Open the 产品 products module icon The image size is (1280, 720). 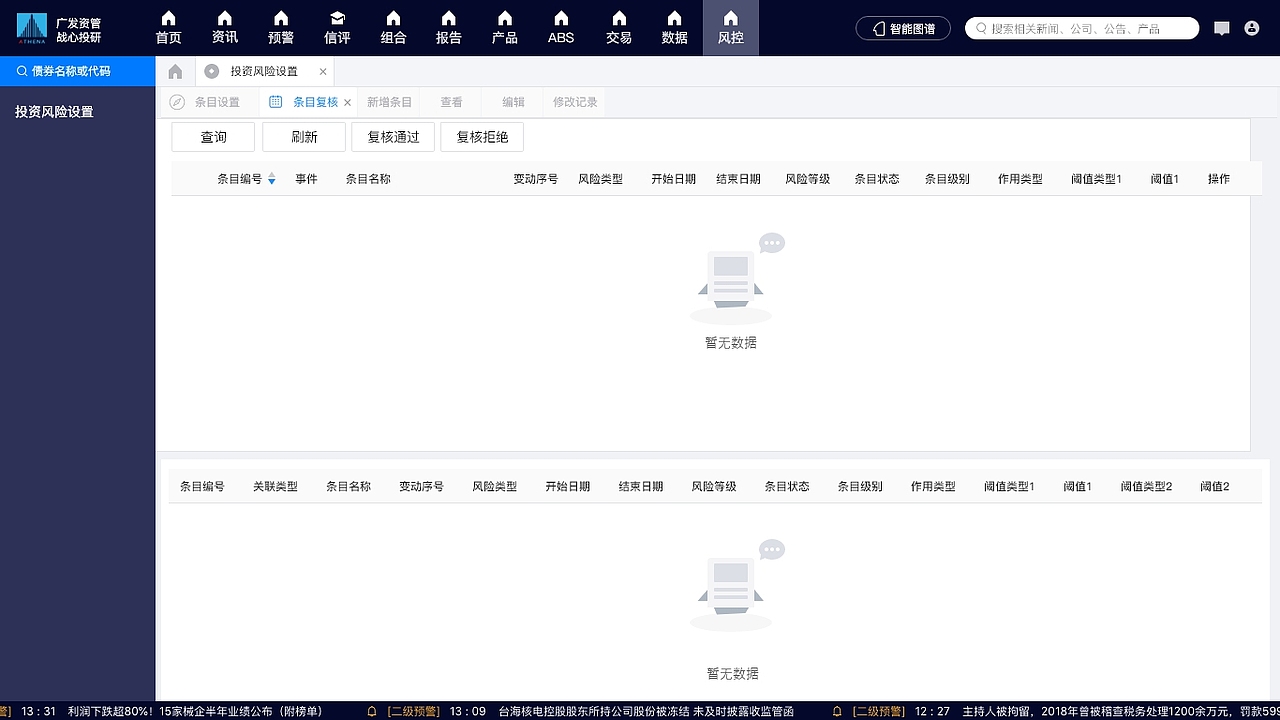[x=504, y=27]
